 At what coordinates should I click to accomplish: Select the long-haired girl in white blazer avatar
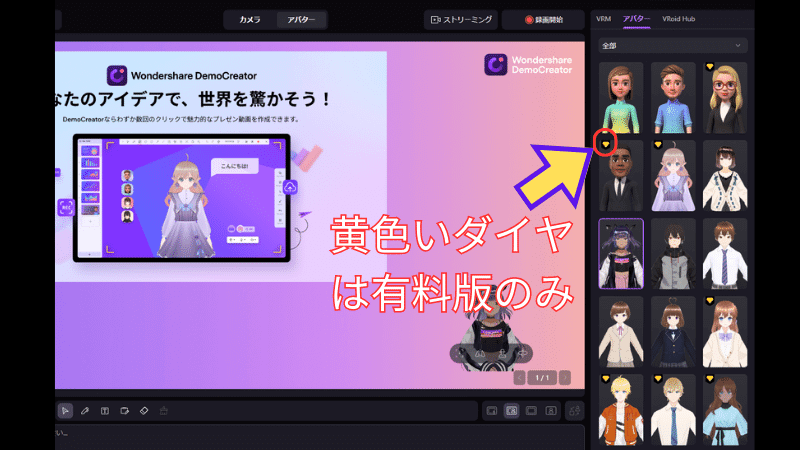coord(725,332)
